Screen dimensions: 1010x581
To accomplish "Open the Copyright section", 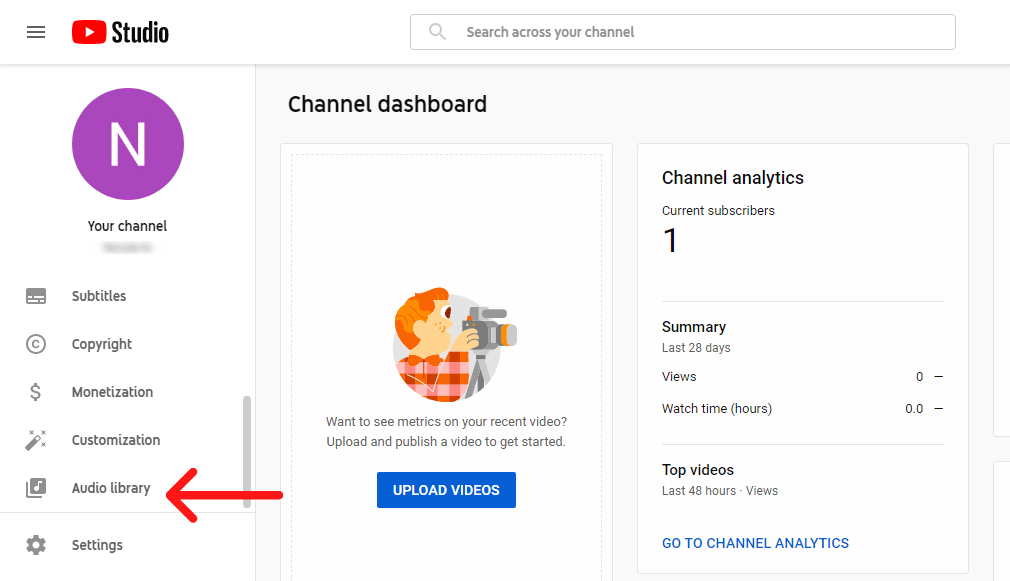I will tap(102, 344).
